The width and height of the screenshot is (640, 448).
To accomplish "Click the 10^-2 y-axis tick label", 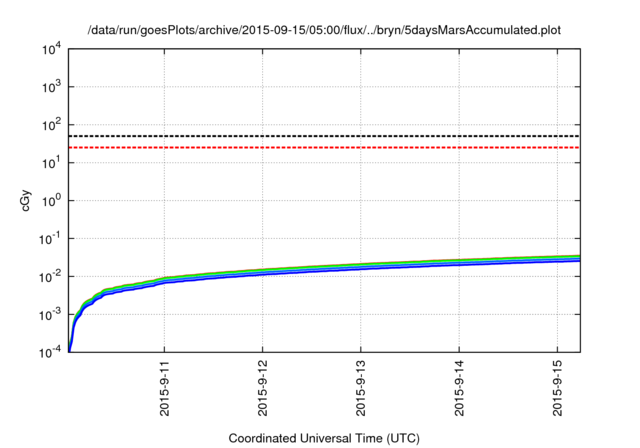I will point(51,277).
